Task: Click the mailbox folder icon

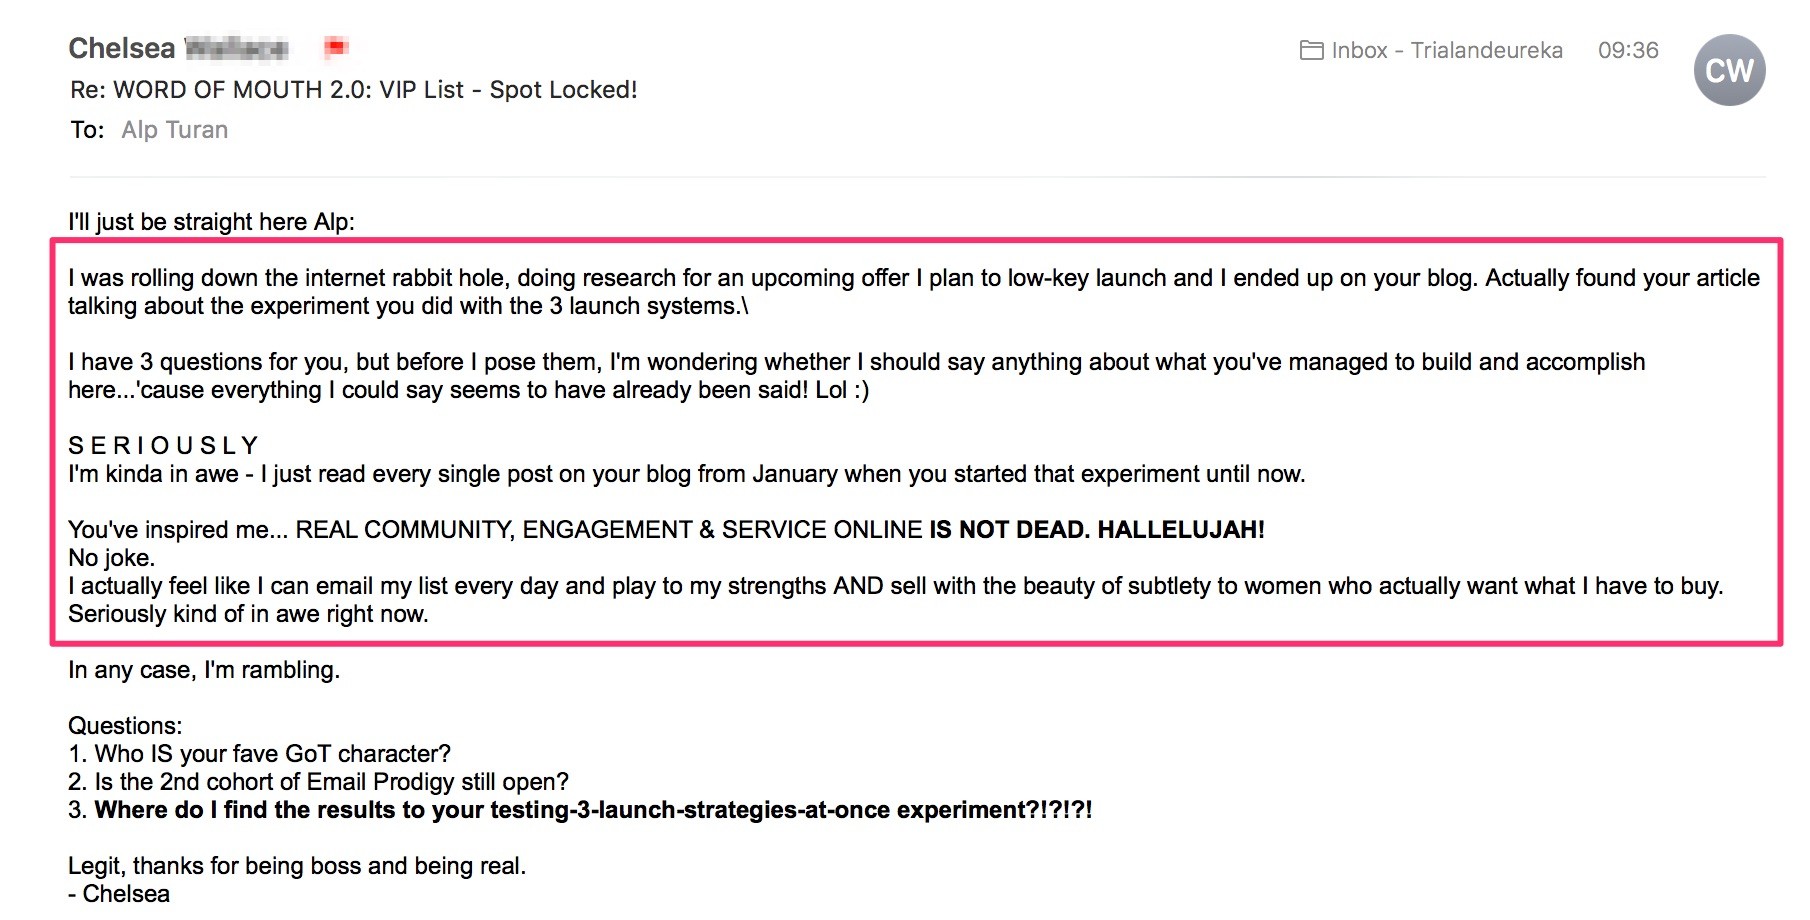Action: point(1311,50)
